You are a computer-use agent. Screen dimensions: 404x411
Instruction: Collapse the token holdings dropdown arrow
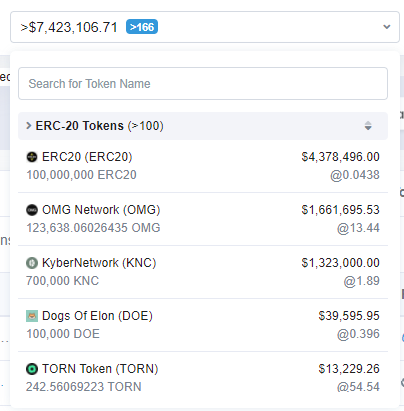(387, 27)
